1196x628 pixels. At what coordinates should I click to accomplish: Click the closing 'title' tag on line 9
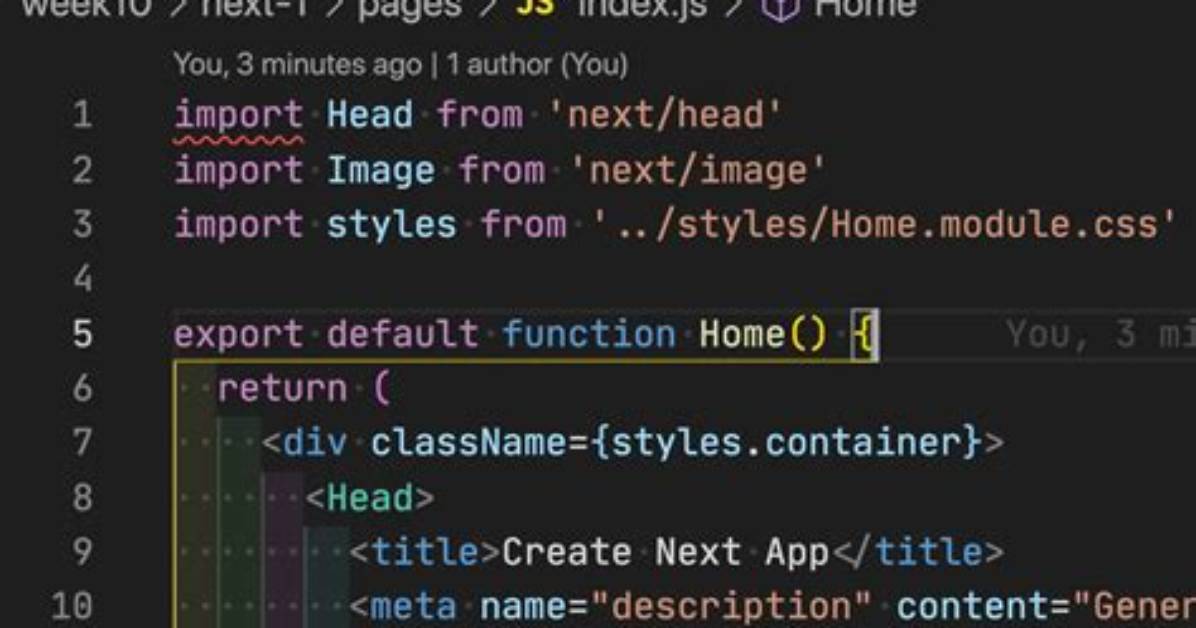point(918,552)
